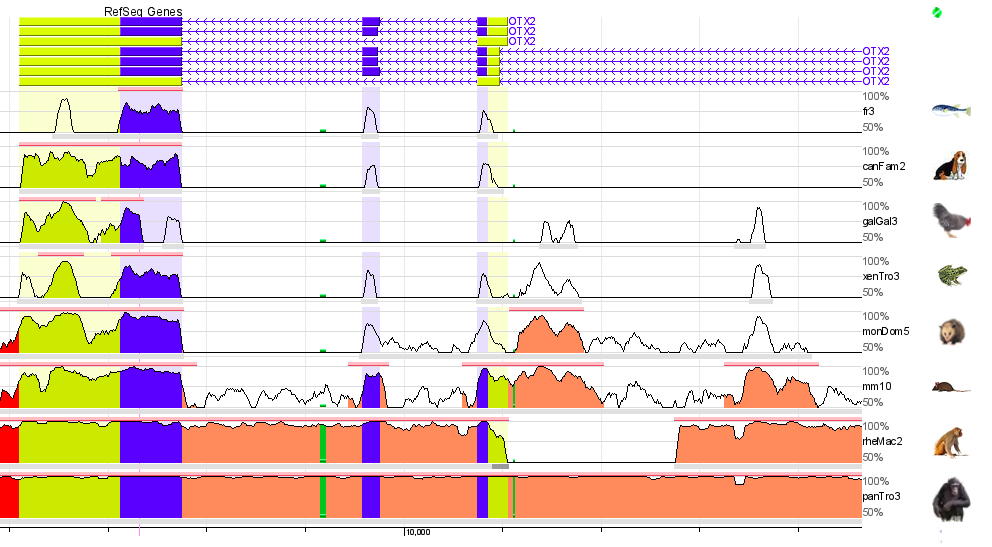The image size is (992, 547).
Task: Select the mouse icon beside mm10
Action: coord(948,386)
